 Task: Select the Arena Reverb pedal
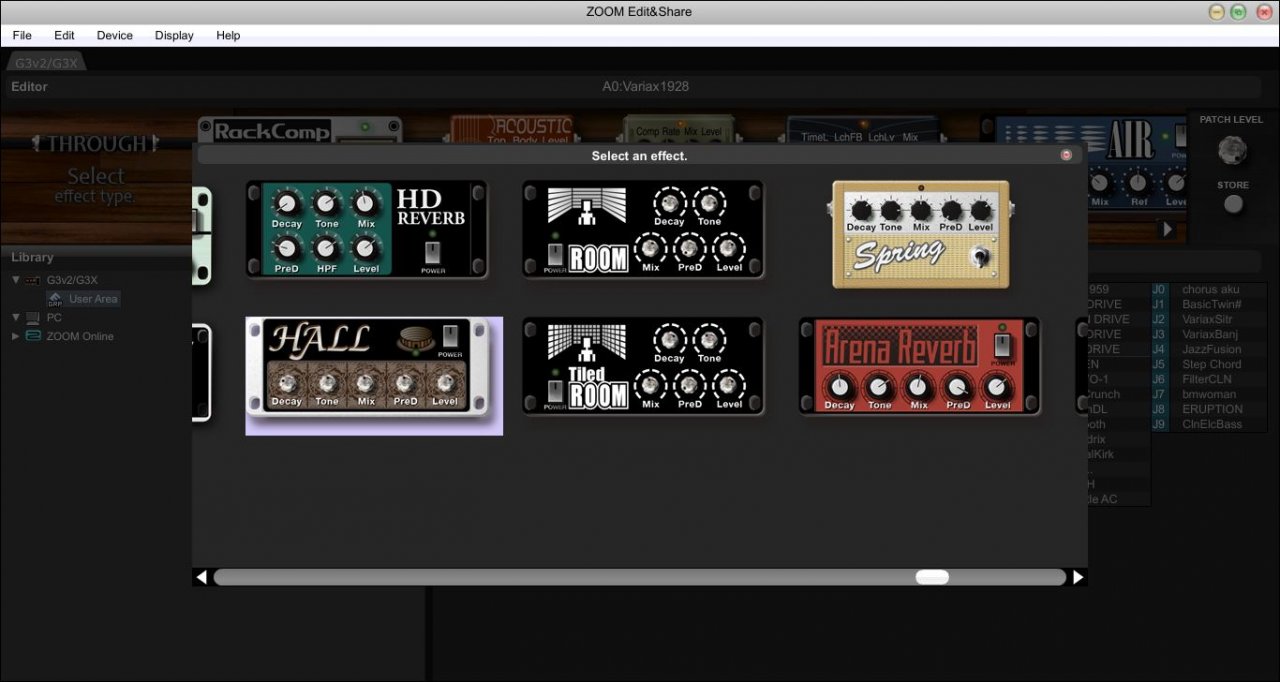pos(919,366)
